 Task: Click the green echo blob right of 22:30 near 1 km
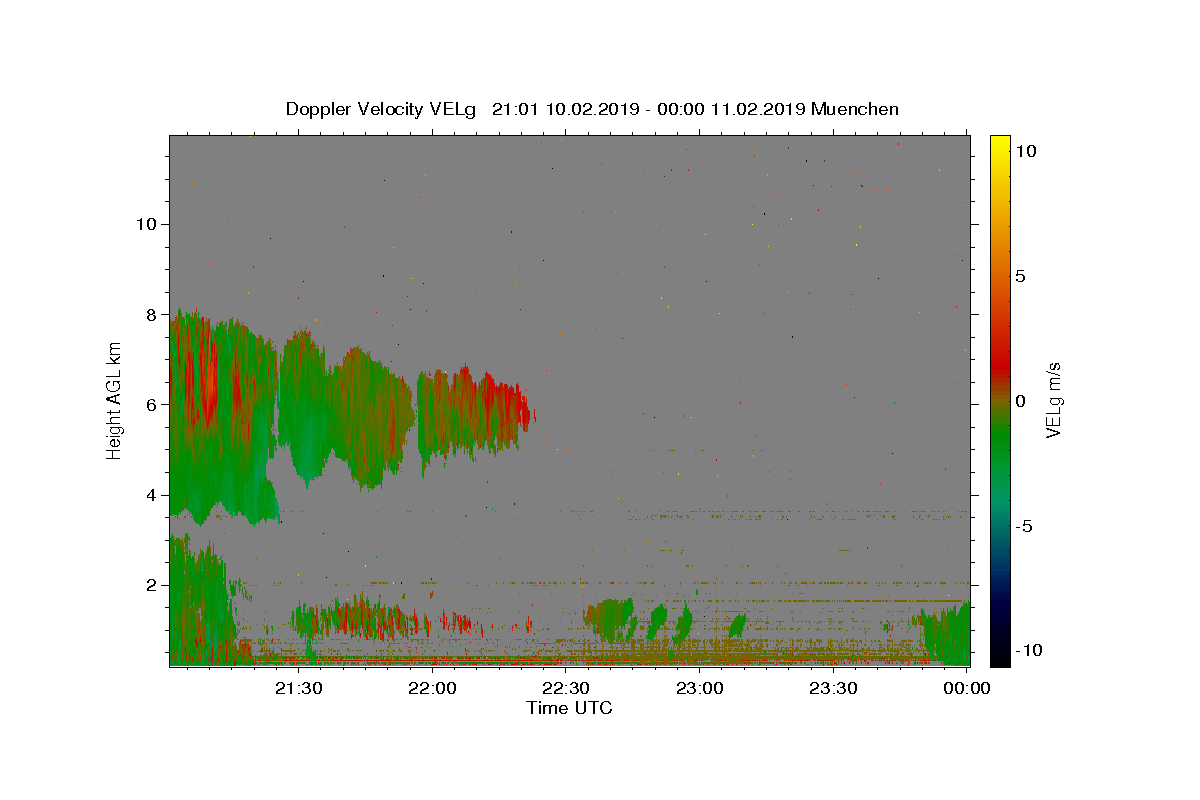[x=608, y=620]
